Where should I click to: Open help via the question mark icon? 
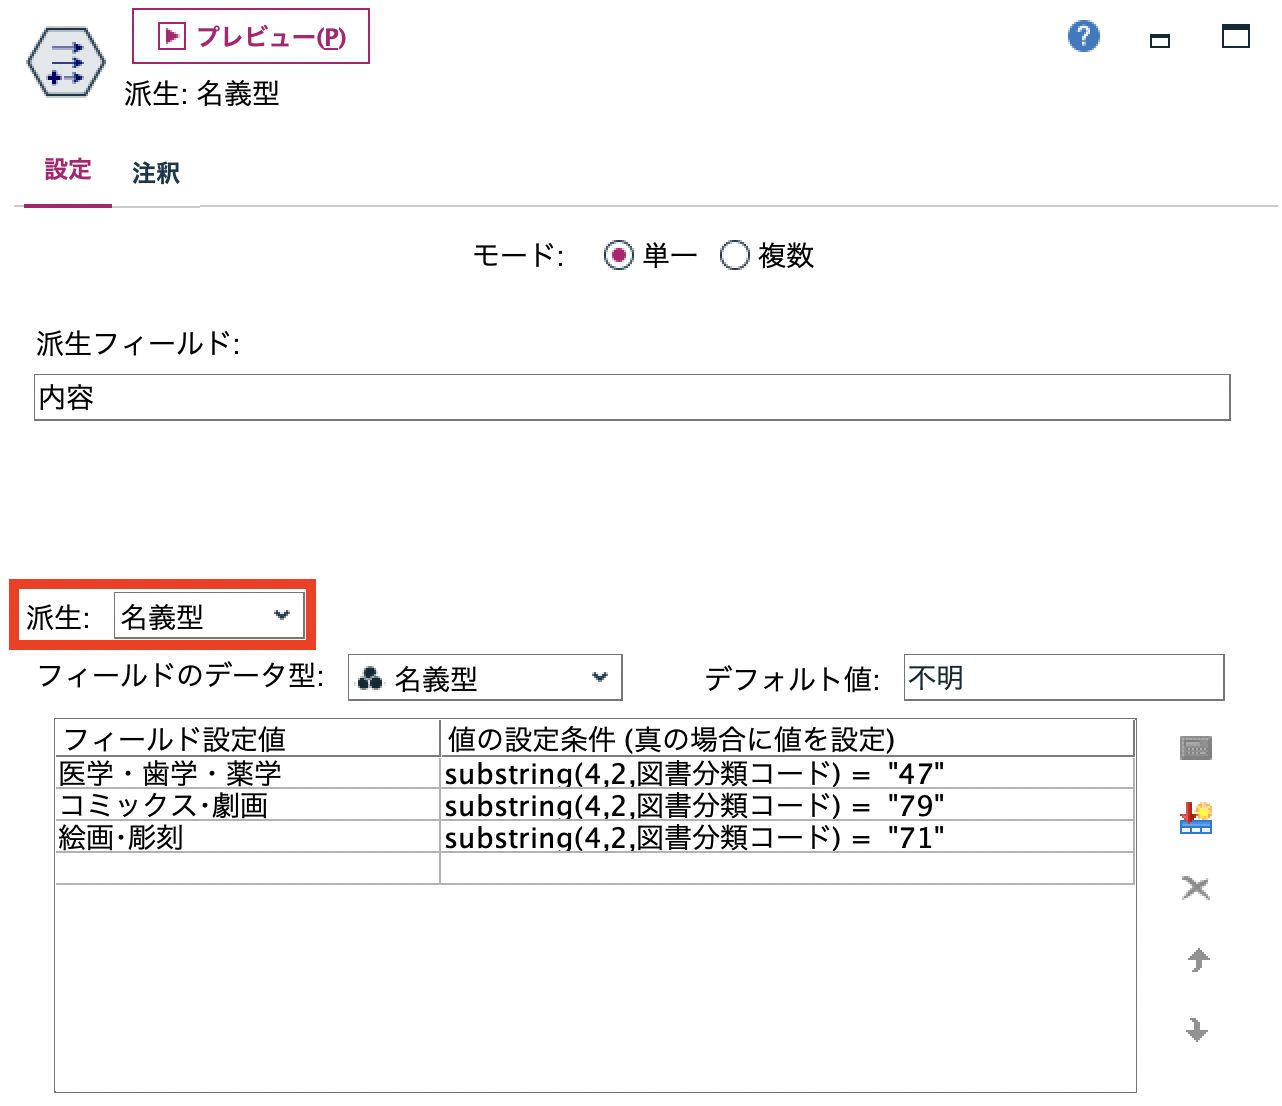[x=1082, y=36]
